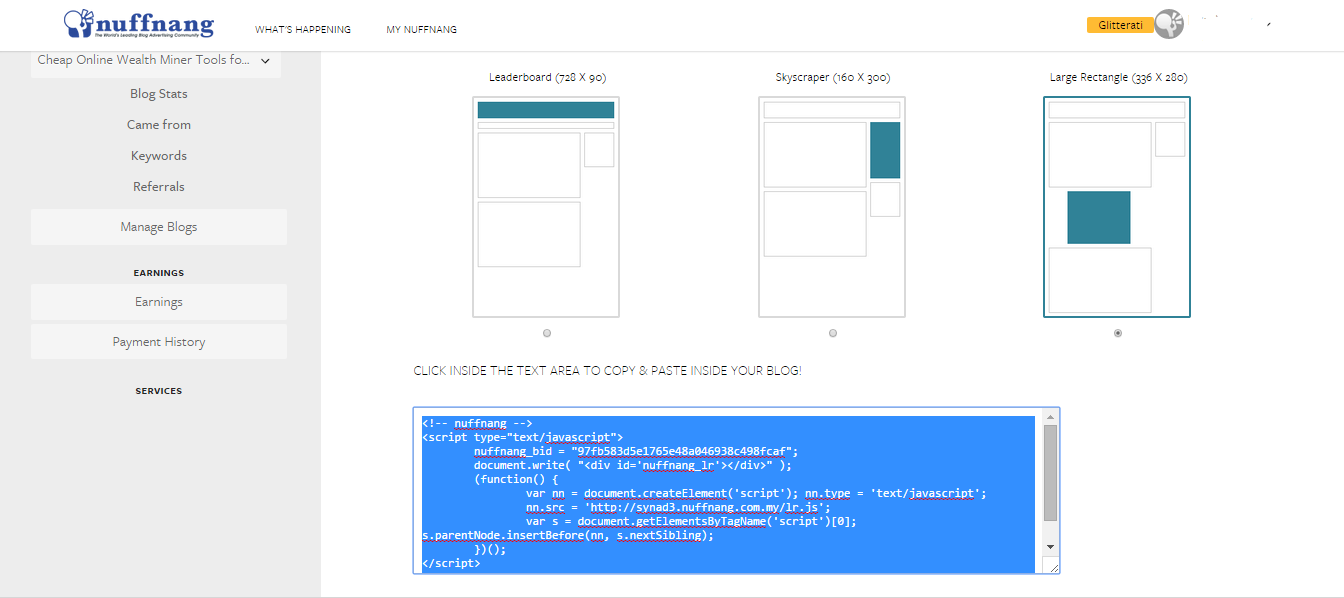Image resolution: width=1344 pixels, height=598 pixels.
Task: Open the My Nuffnang menu
Action: [x=422, y=30]
